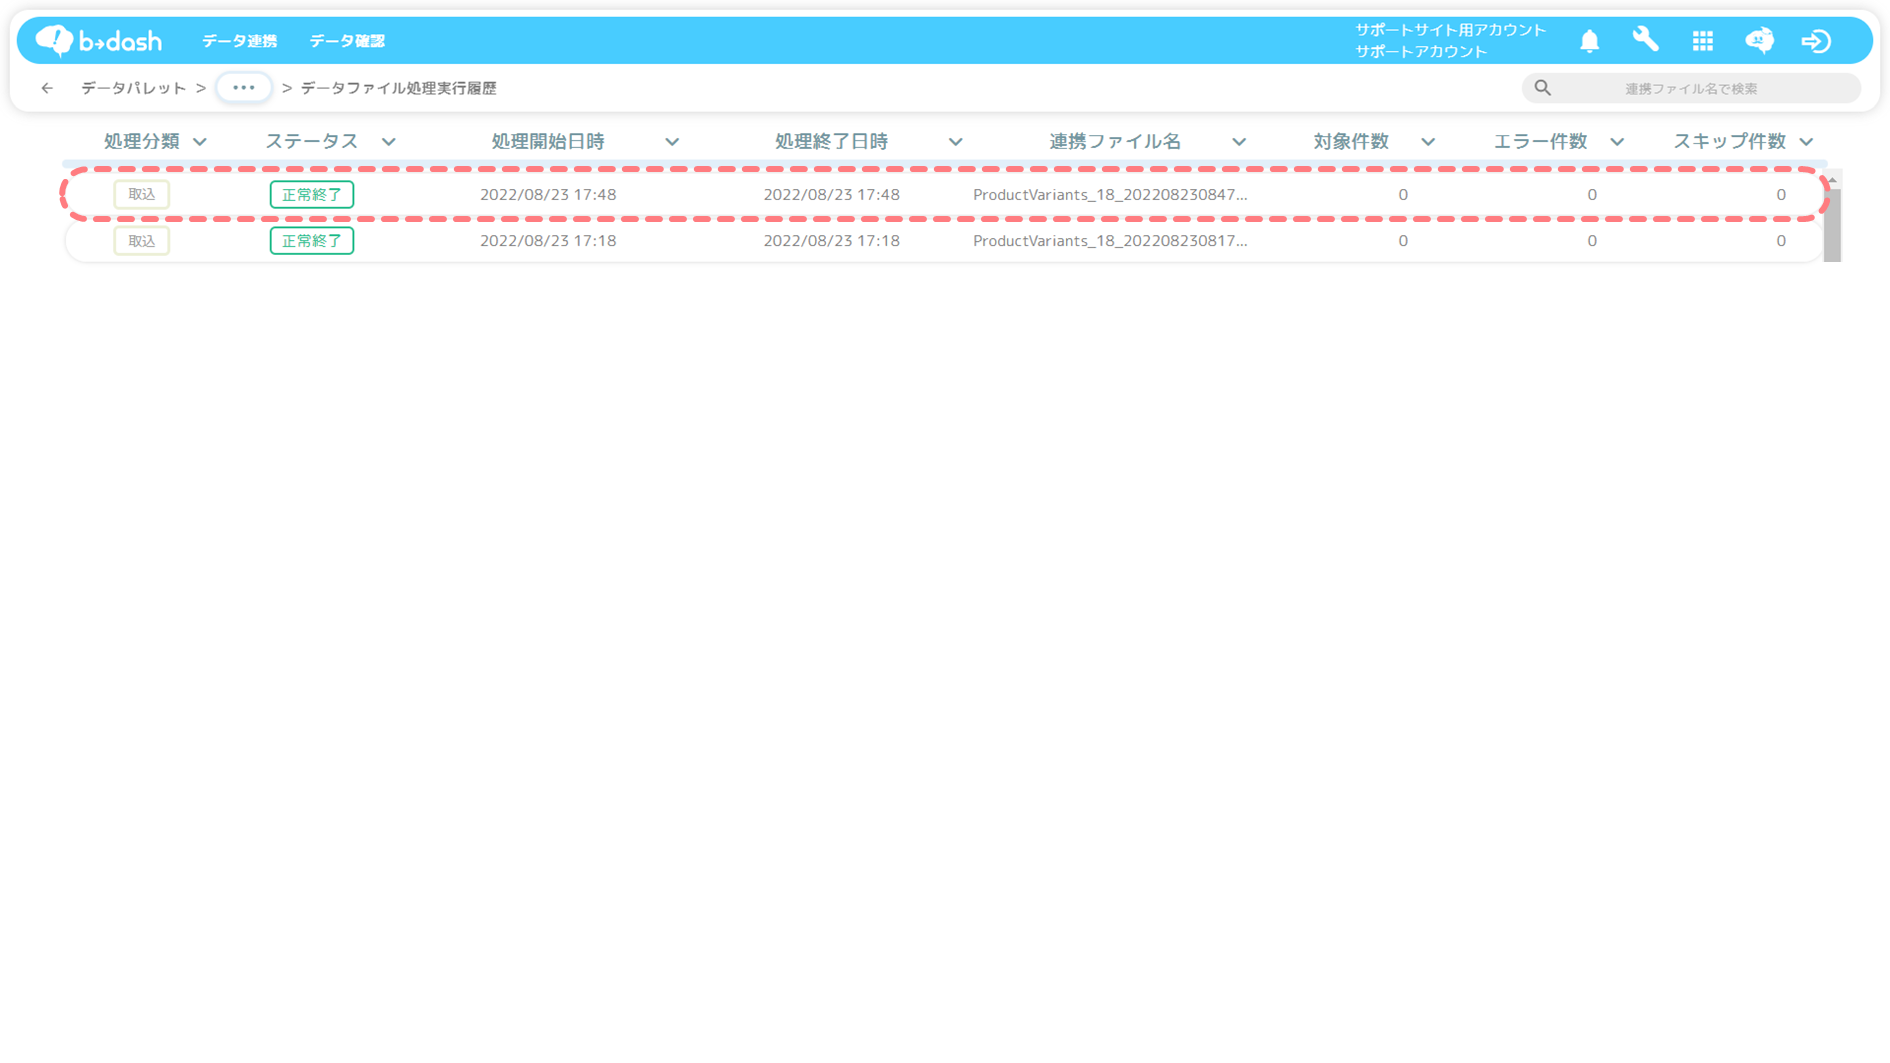
Task: Click the データパレット breadcrumb link
Action: pos(133,88)
